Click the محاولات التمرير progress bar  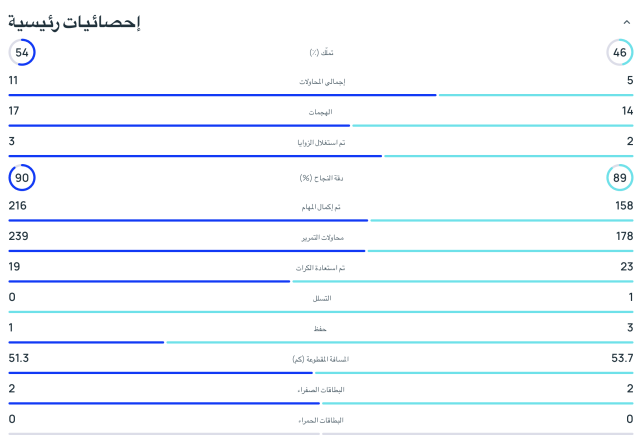[x=320, y=251]
